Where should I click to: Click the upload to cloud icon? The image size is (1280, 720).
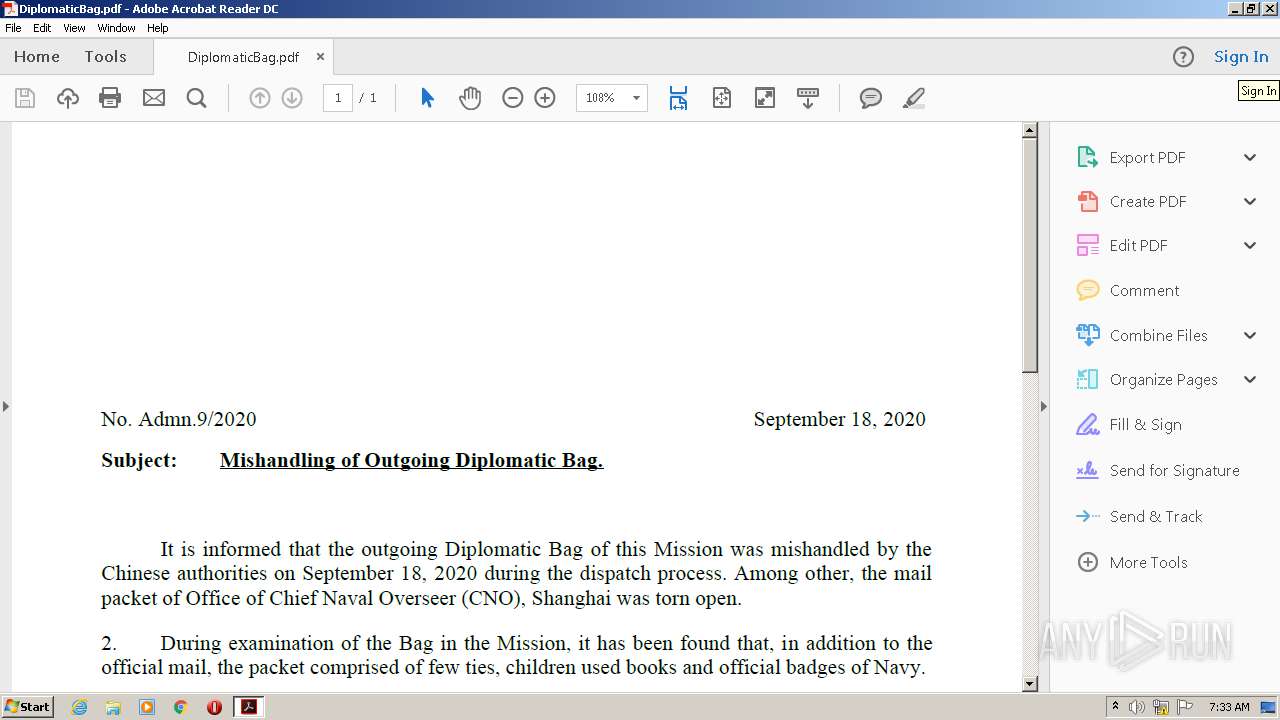tap(68, 98)
